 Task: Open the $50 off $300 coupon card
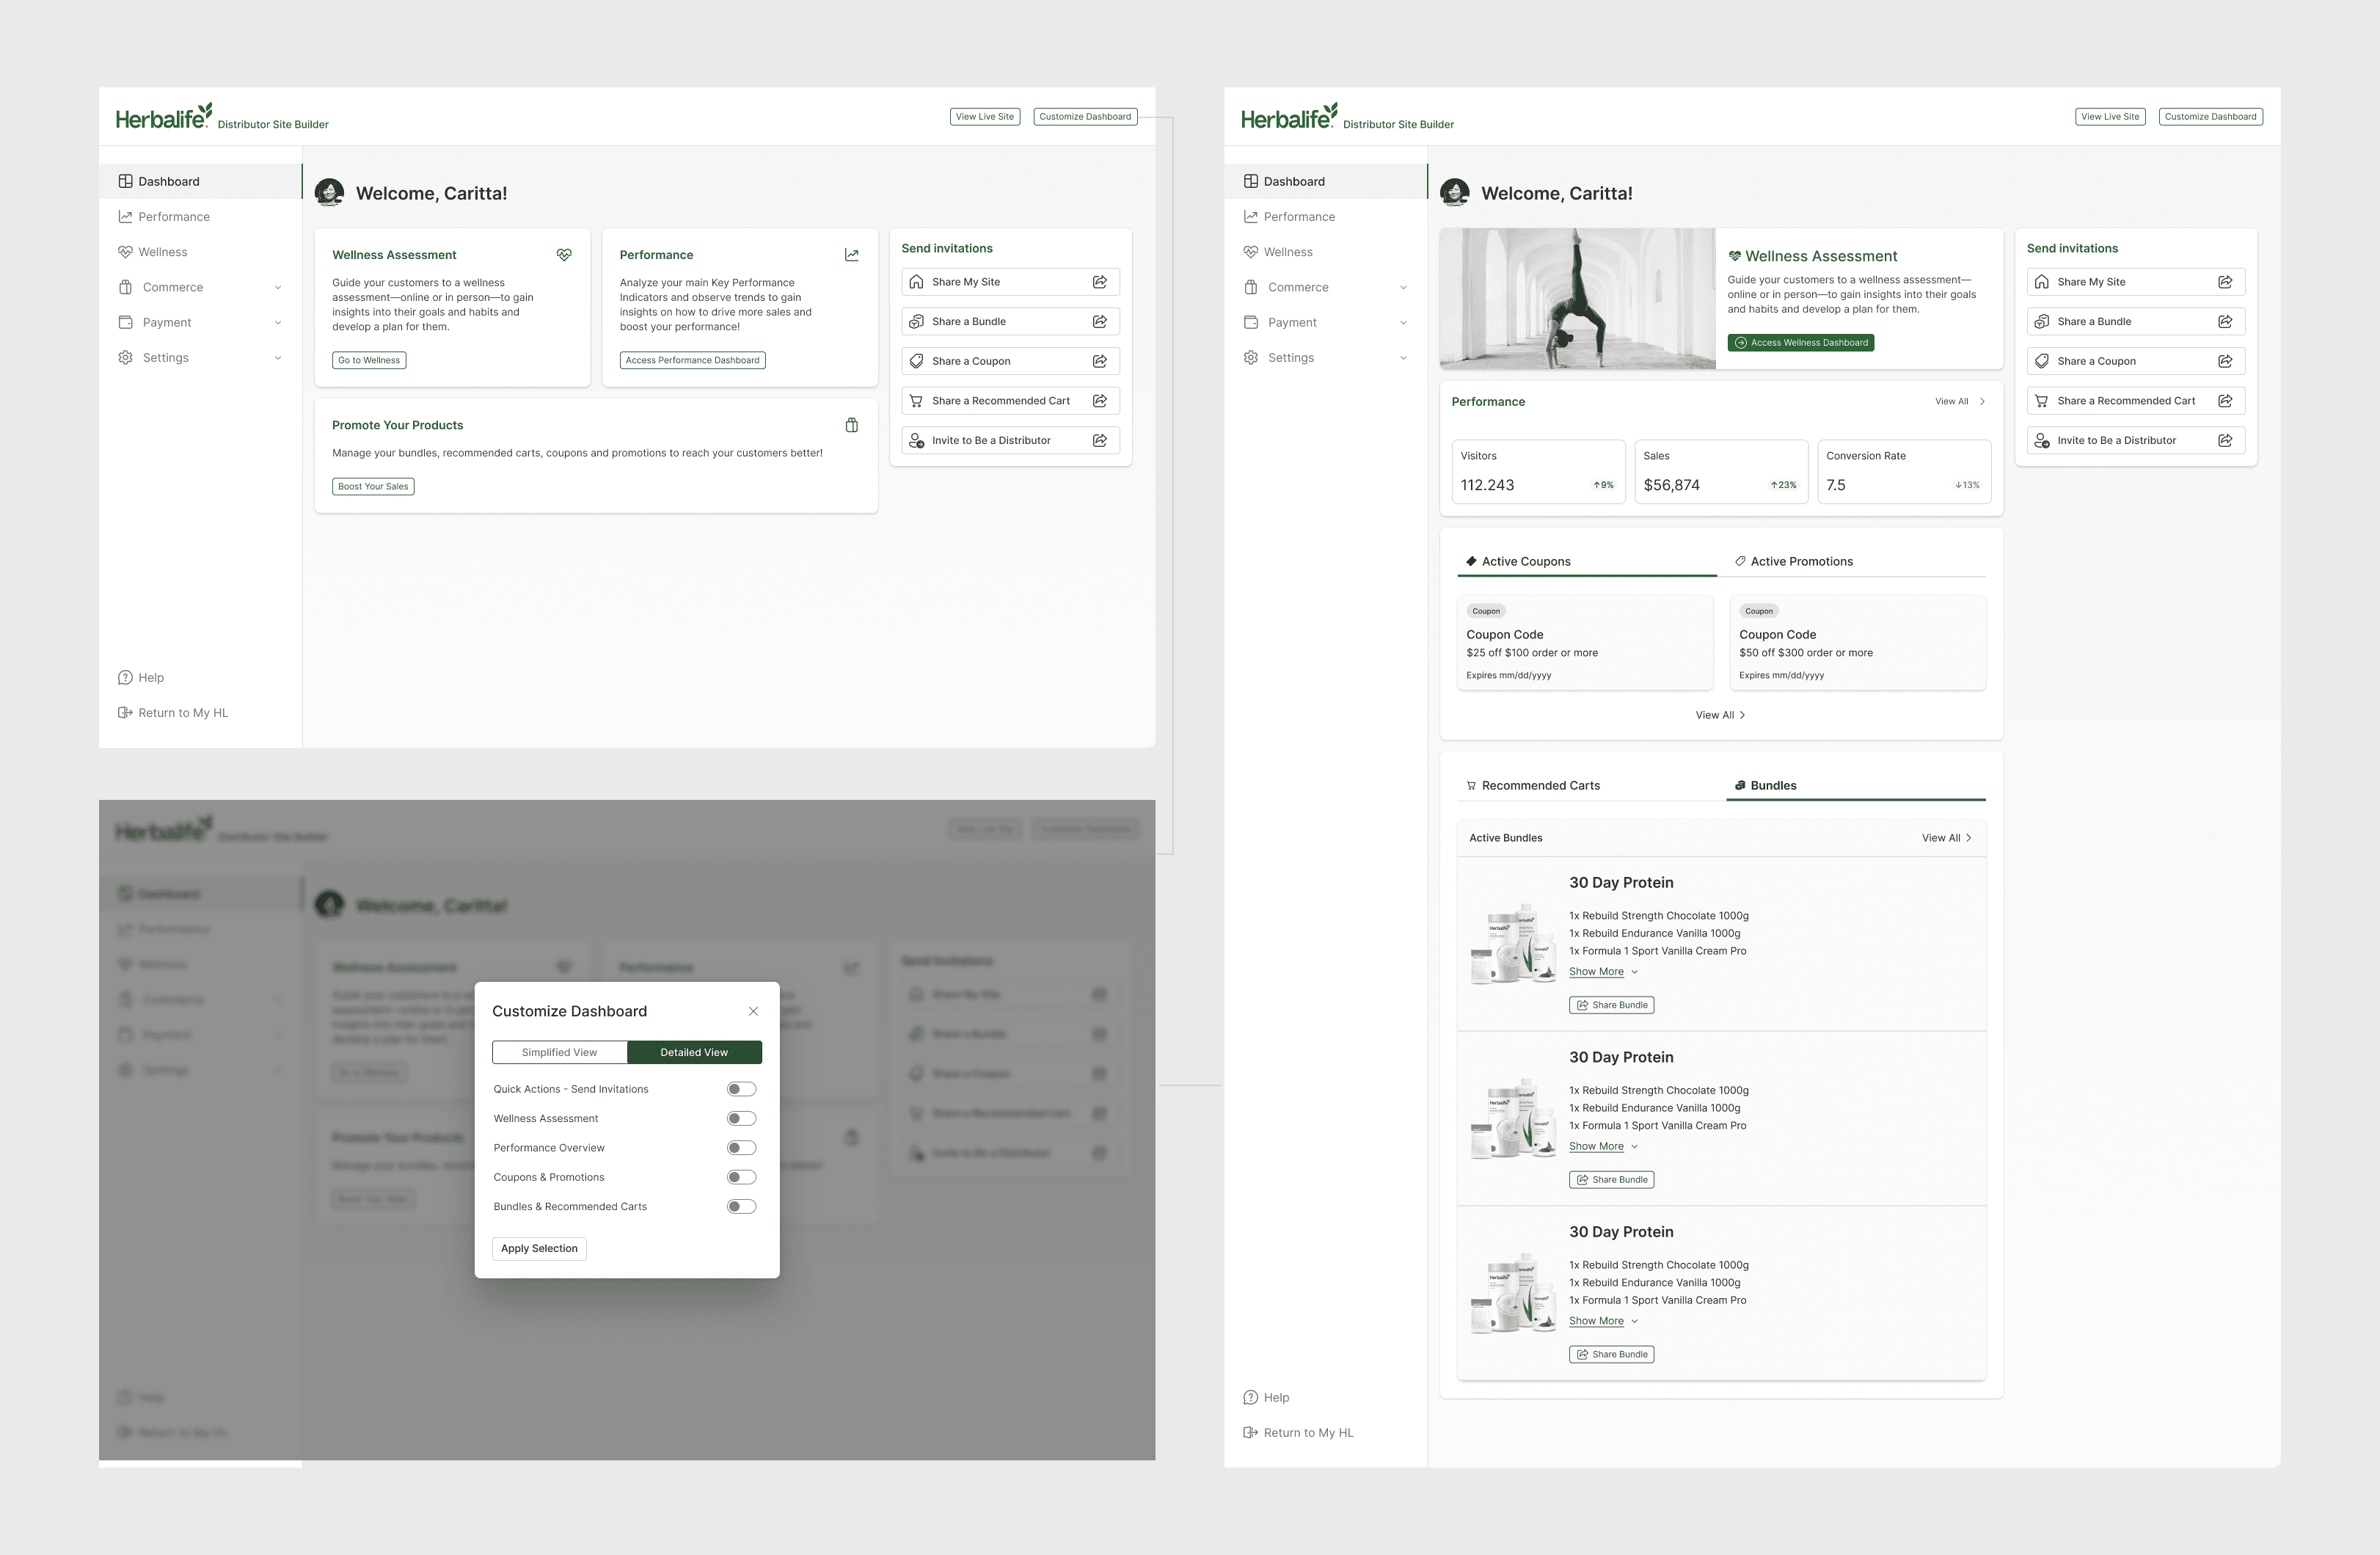(x=1858, y=642)
